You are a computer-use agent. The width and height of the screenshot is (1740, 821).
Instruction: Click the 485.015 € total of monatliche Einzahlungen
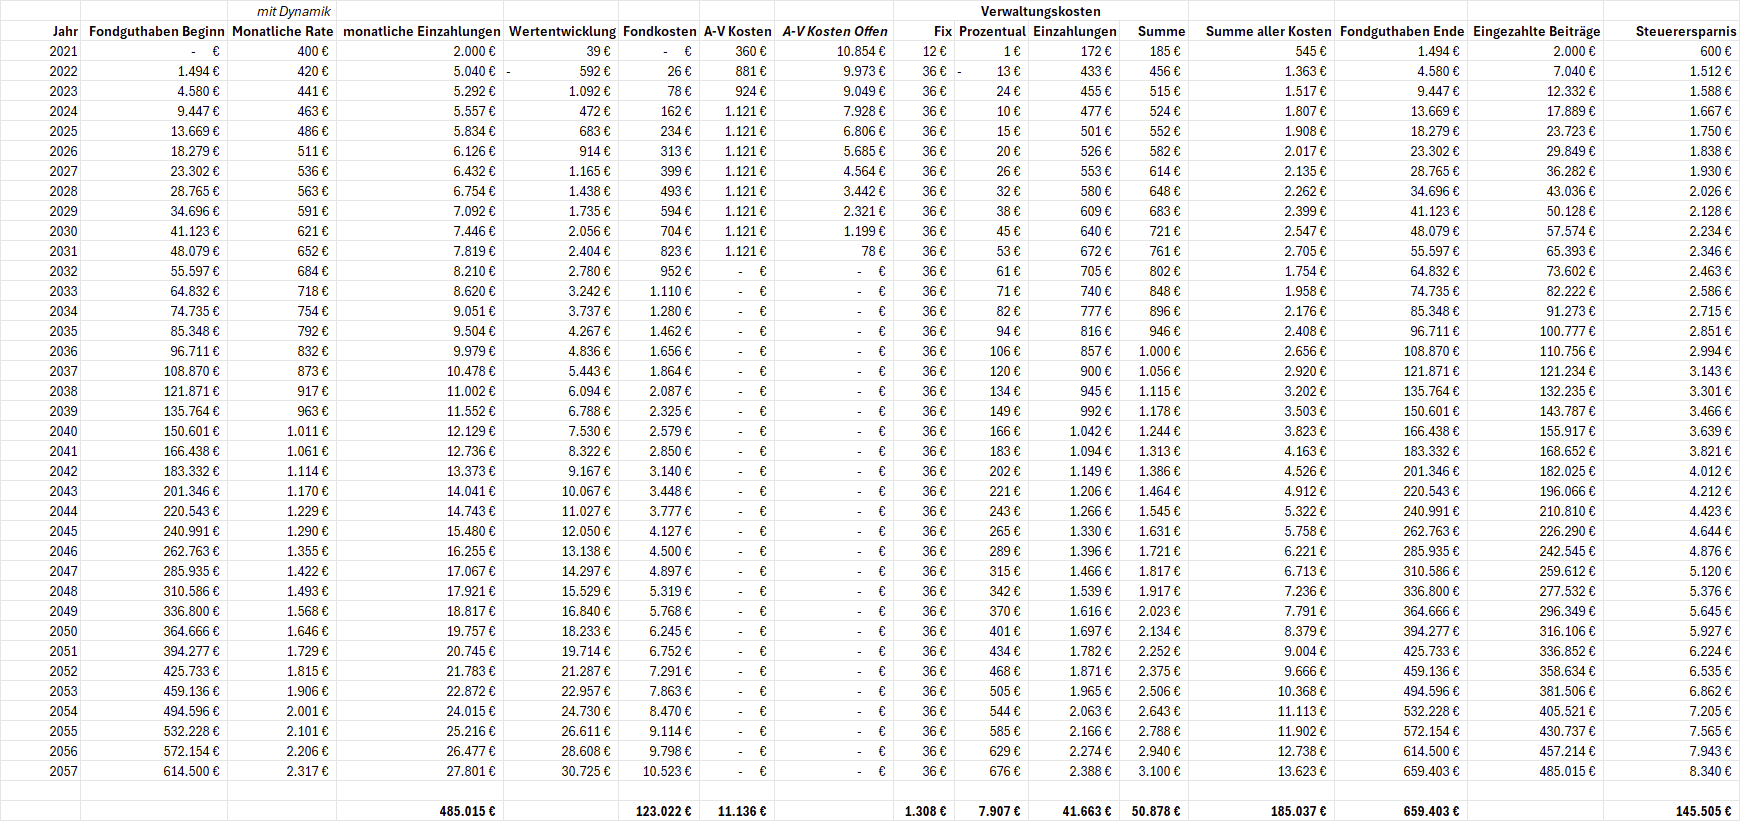pyautogui.click(x=467, y=811)
